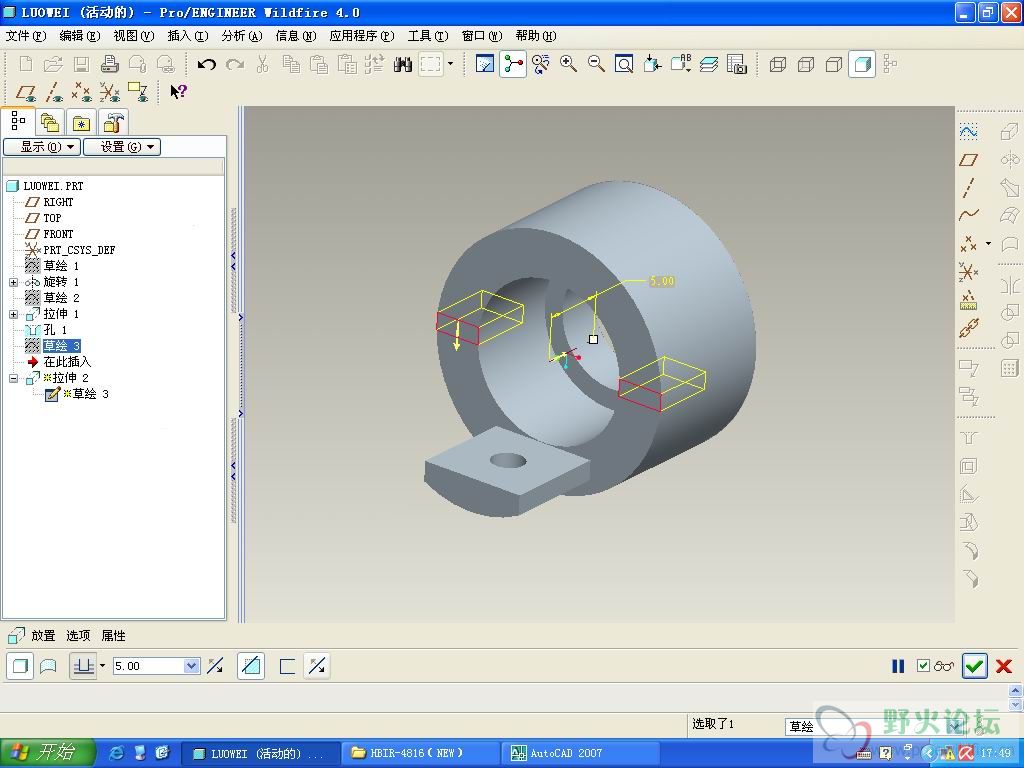Expand the 拉伸 1 tree node
Screen dimensions: 1024x768
(13, 314)
